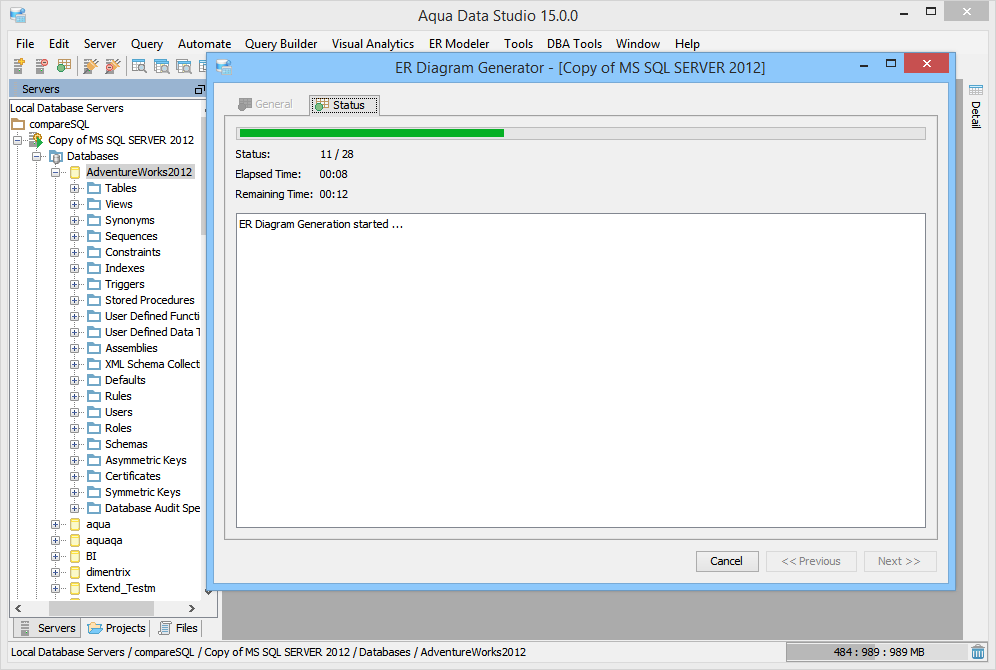
Task: Expand the Constraints folder node
Action: point(75,252)
